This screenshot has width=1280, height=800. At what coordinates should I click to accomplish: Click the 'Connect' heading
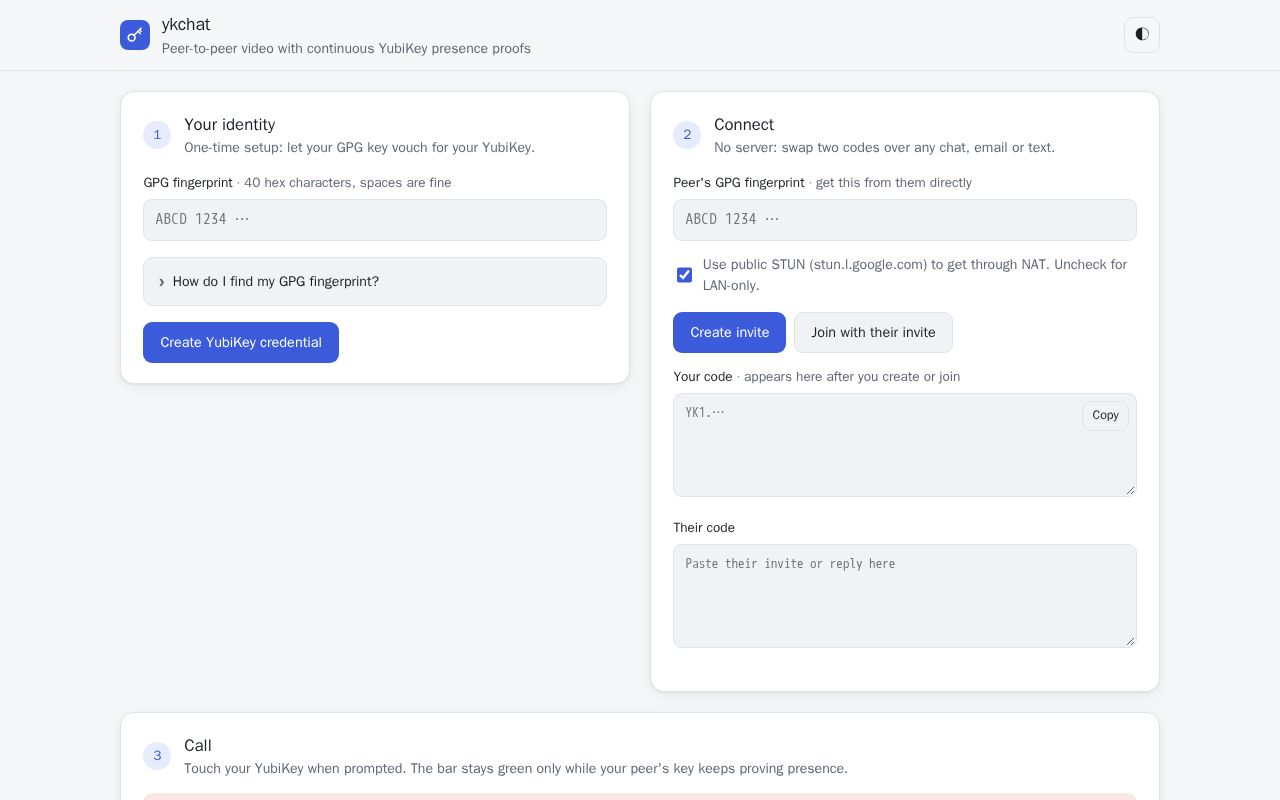(x=744, y=124)
